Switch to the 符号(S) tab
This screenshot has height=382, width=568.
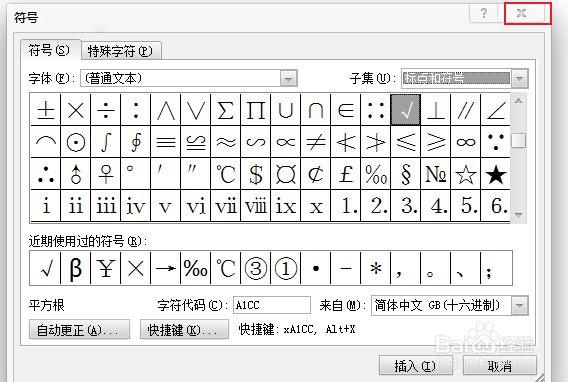click(49, 50)
